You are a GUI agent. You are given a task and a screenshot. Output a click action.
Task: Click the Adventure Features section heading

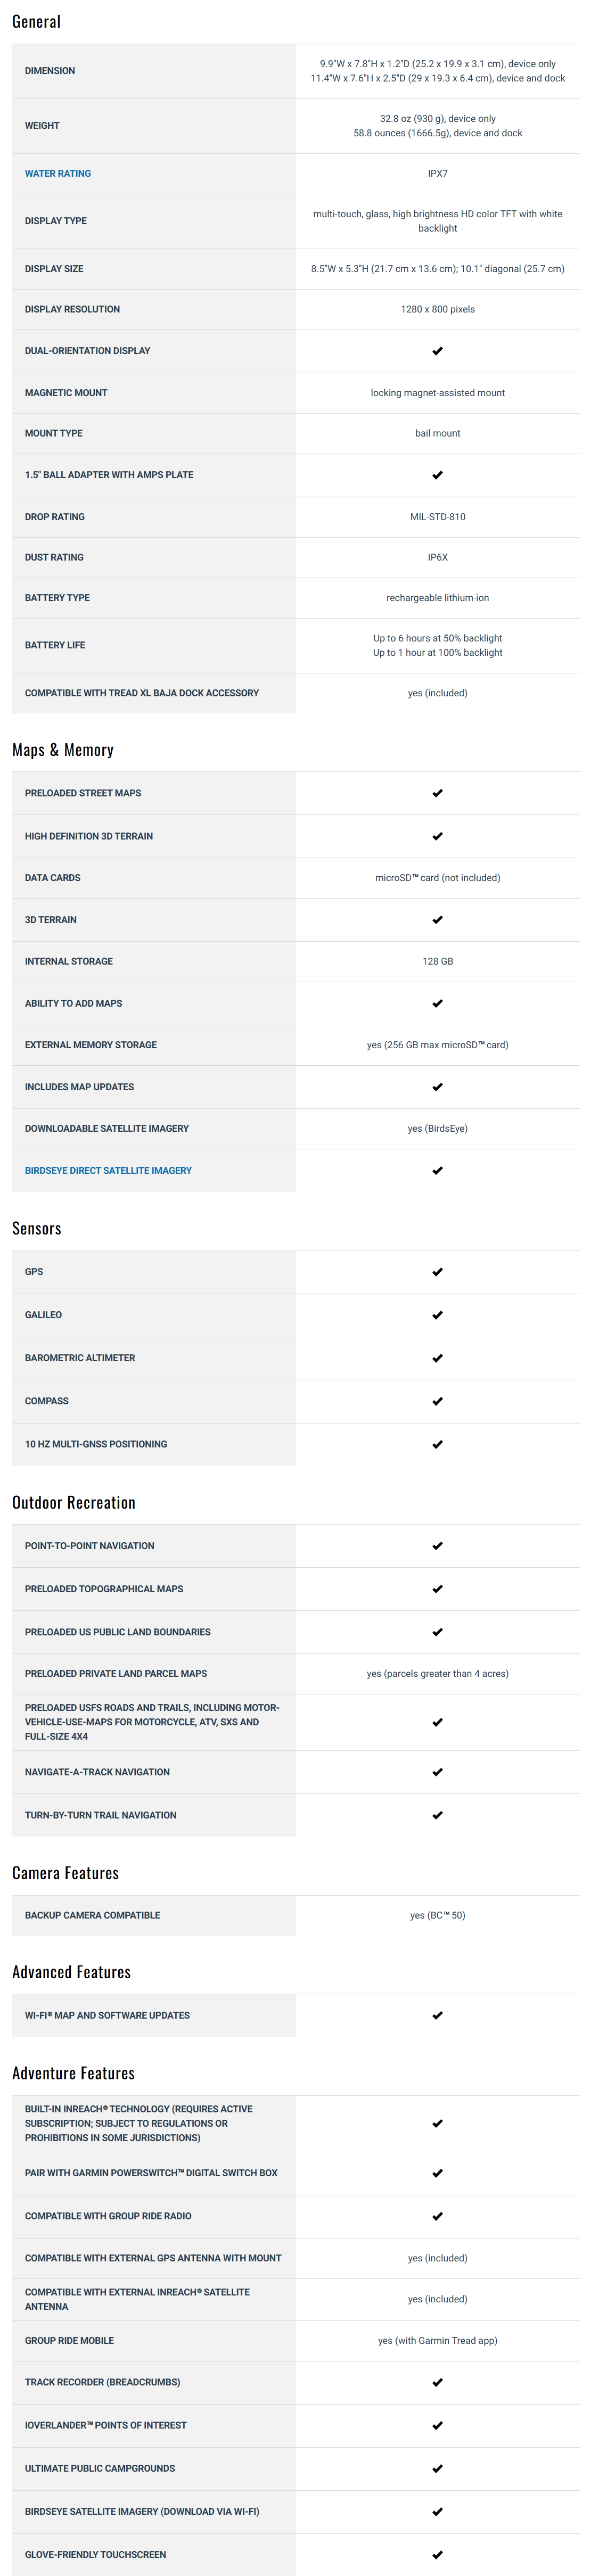tap(73, 2073)
